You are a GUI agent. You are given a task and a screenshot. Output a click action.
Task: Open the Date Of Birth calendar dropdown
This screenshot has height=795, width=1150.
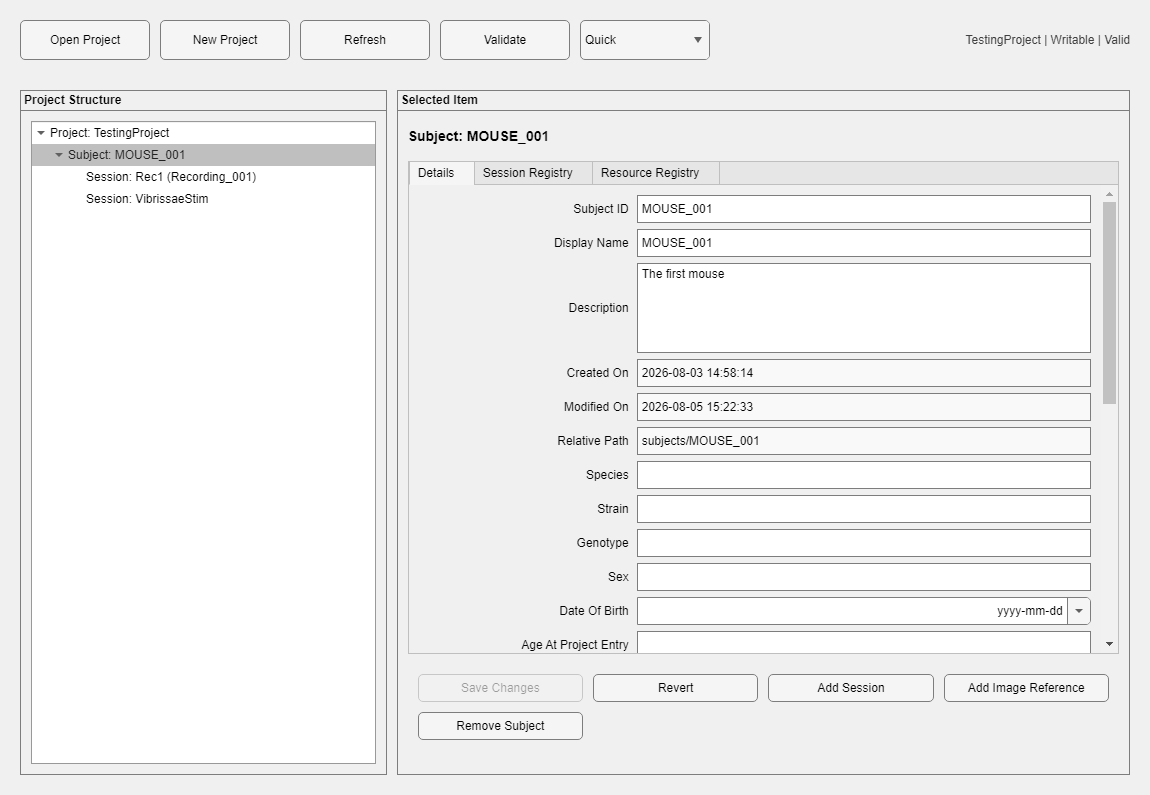click(x=1079, y=611)
